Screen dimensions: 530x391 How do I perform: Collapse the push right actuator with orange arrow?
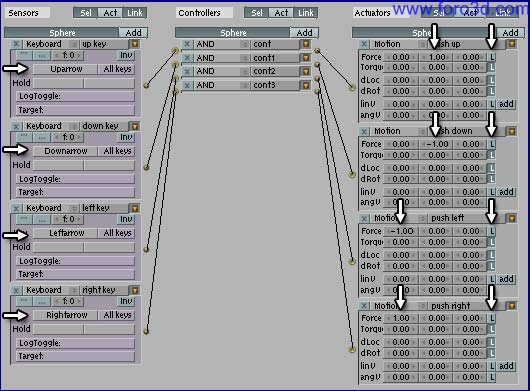[x=512, y=306]
